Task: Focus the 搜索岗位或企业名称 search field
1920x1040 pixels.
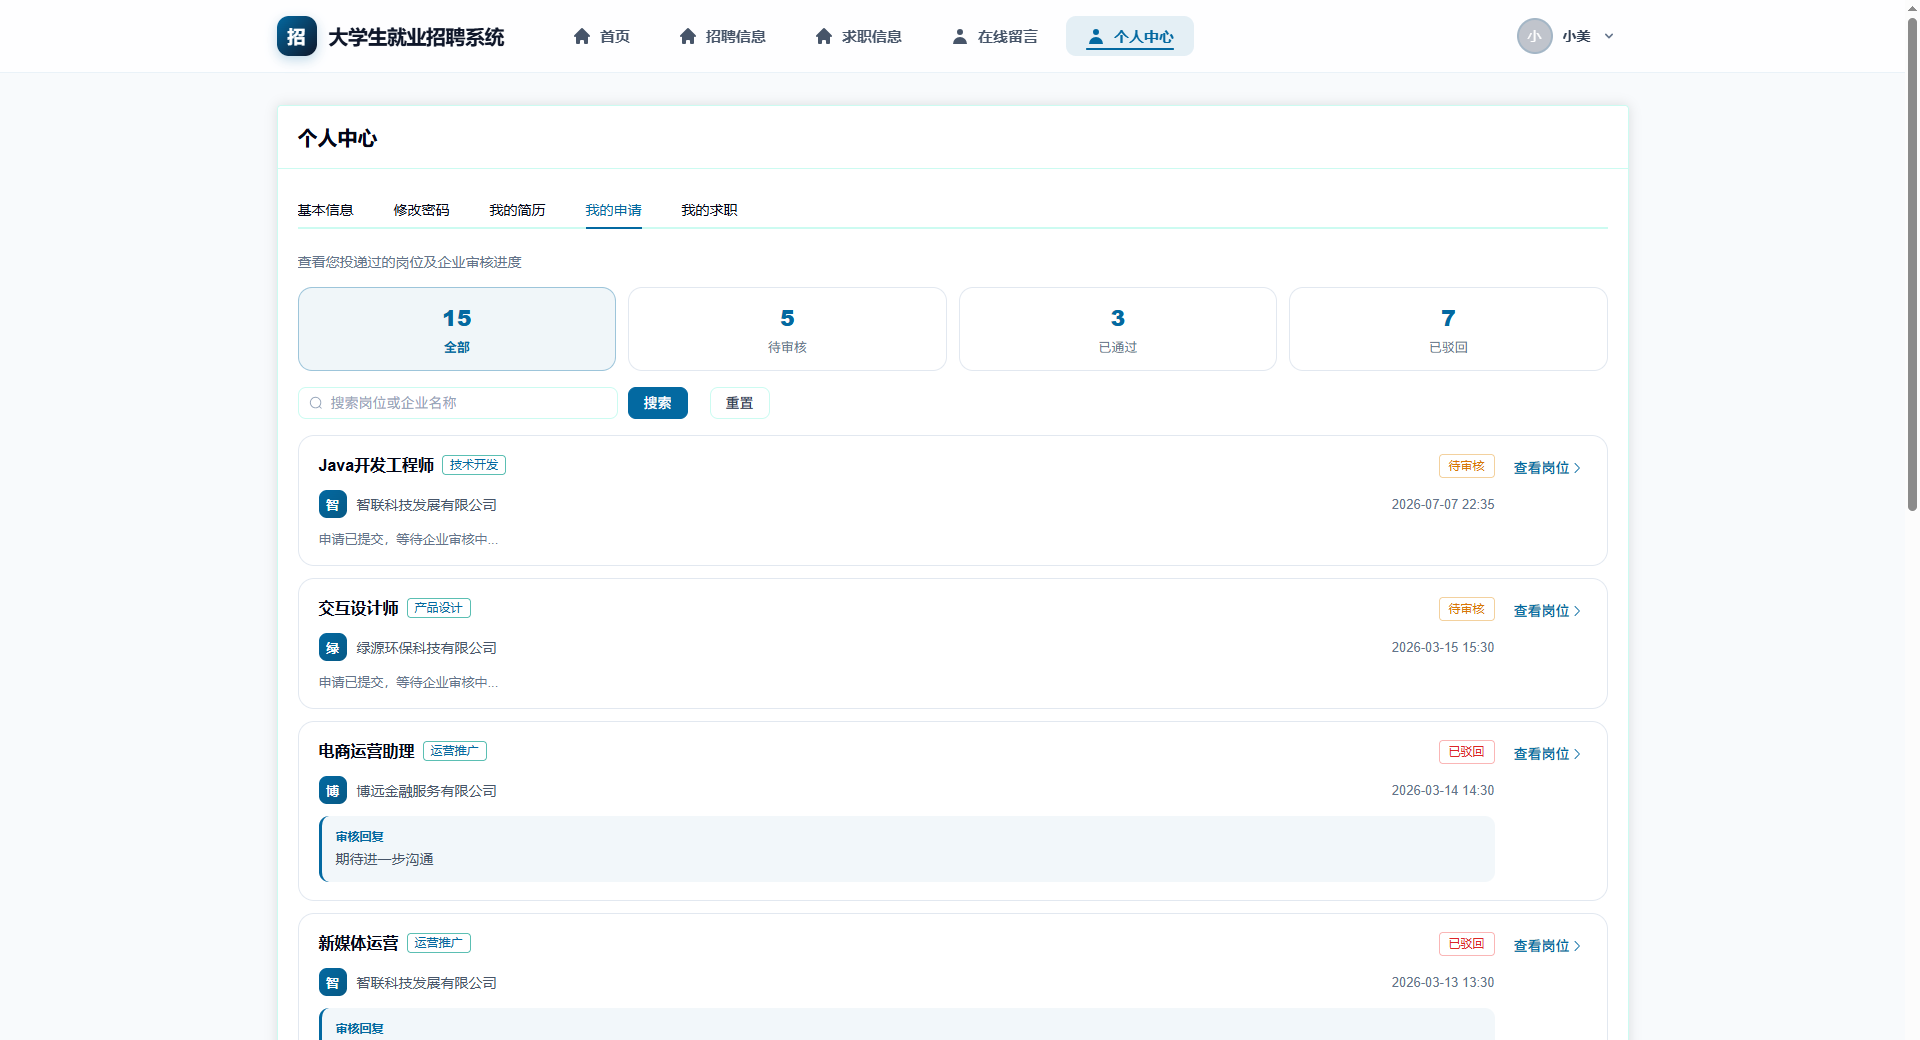Action: 457,403
